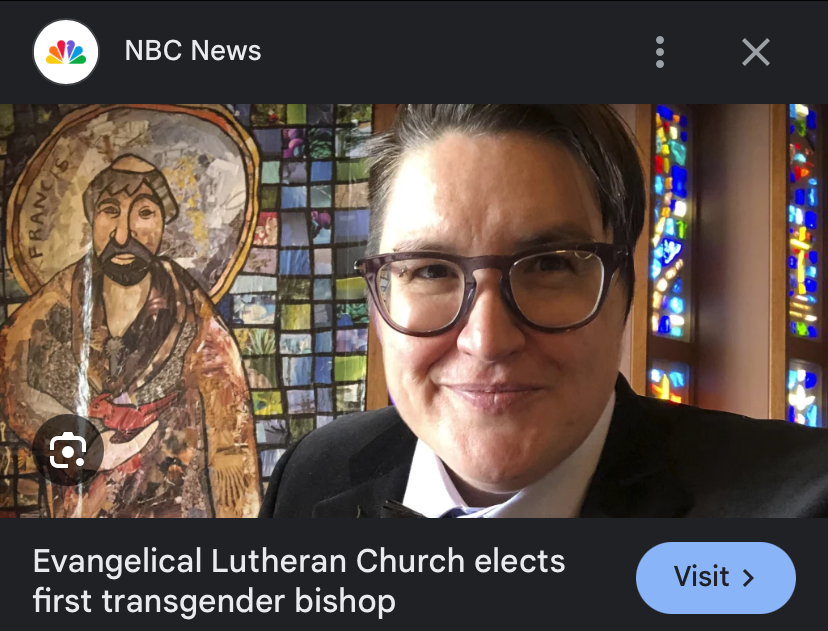The image size is (828, 631).
Task: Click the words 'first transgender bishop'
Action: 214,601
